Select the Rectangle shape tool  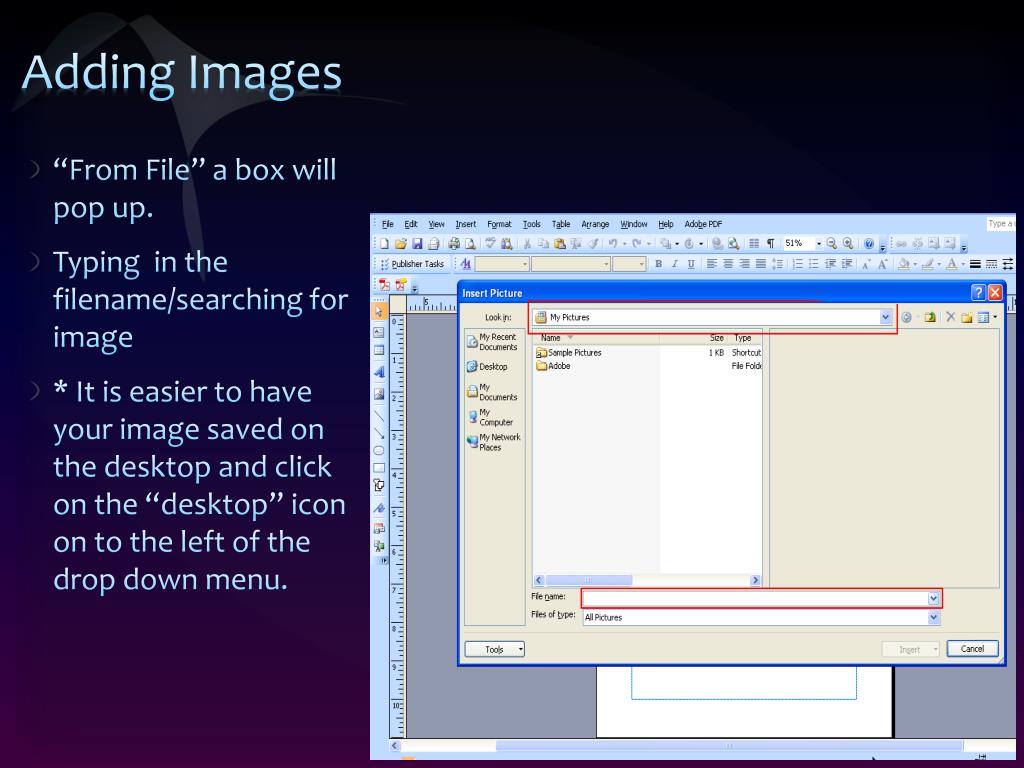click(x=379, y=468)
